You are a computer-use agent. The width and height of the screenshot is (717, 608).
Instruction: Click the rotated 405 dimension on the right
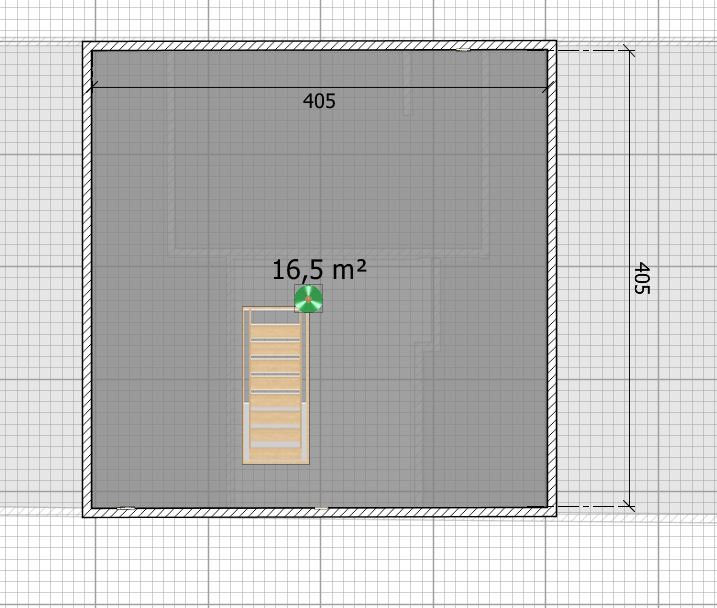642,278
